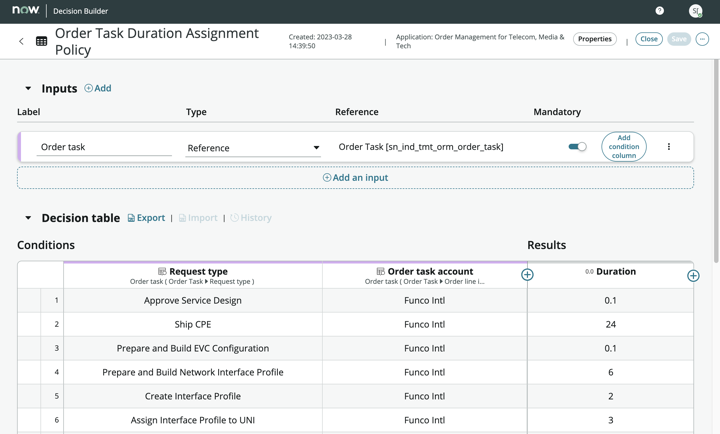Viewport: 720px width, 434px height.
Task: Edit the Order task label field
Action: pos(104,147)
